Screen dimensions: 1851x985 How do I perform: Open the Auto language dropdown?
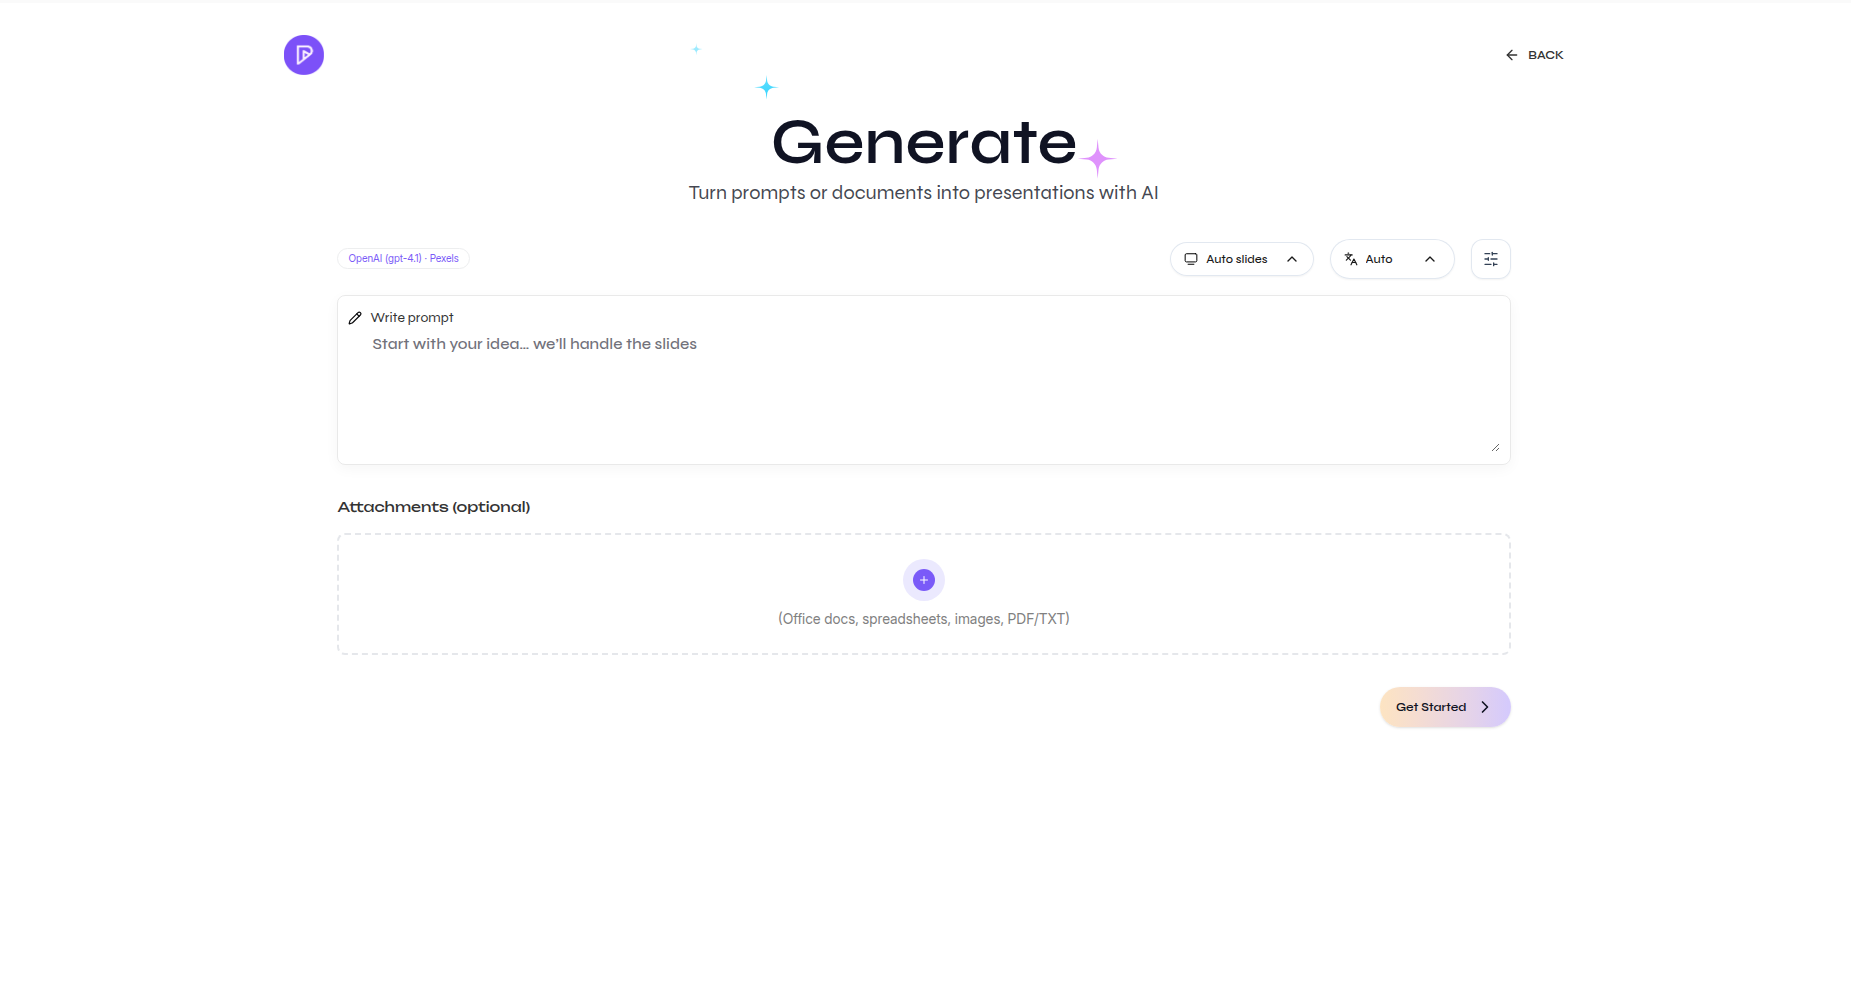tap(1391, 259)
